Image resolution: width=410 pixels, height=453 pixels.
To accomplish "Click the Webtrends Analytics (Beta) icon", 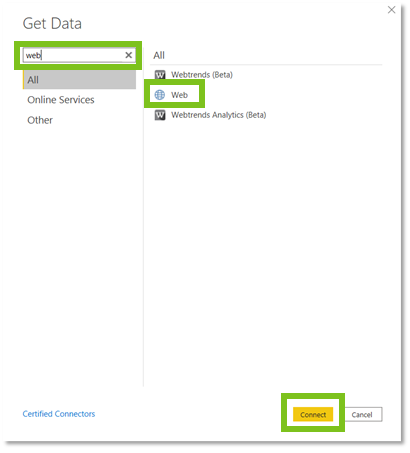I will tap(160, 115).
